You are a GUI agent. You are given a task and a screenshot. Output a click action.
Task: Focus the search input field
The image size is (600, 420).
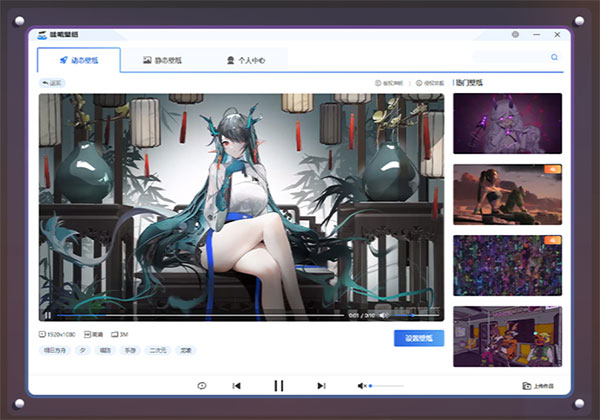(x=510, y=57)
